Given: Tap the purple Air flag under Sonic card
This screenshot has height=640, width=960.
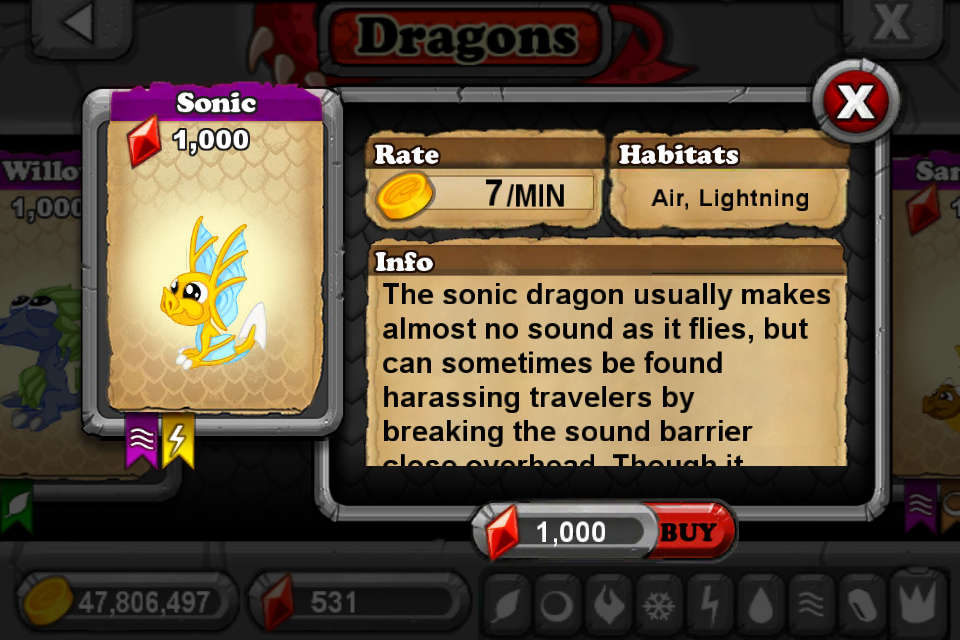Looking at the screenshot, I should coord(142,440).
